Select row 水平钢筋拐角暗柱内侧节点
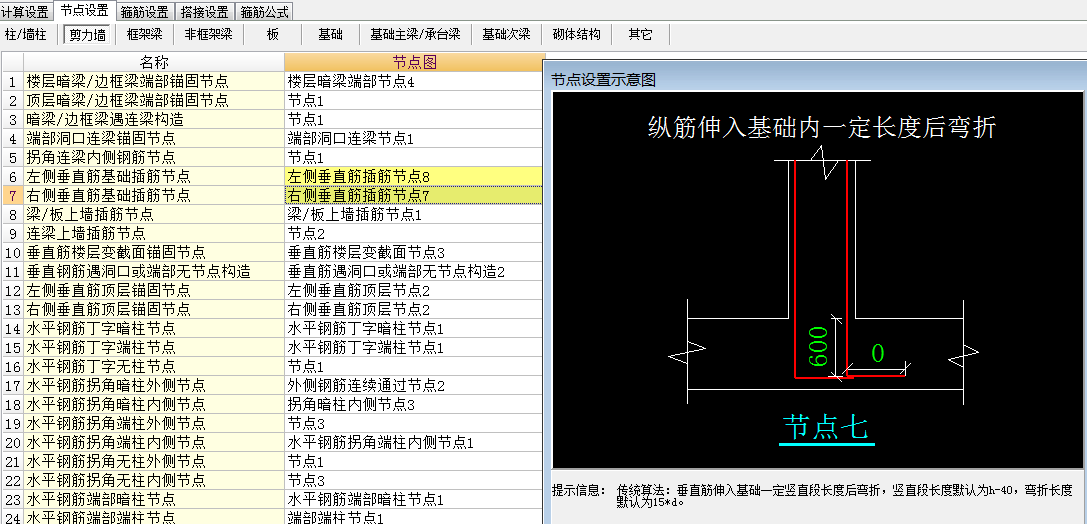Image resolution: width=1087 pixels, height=524 pixels. coord(154,404)
